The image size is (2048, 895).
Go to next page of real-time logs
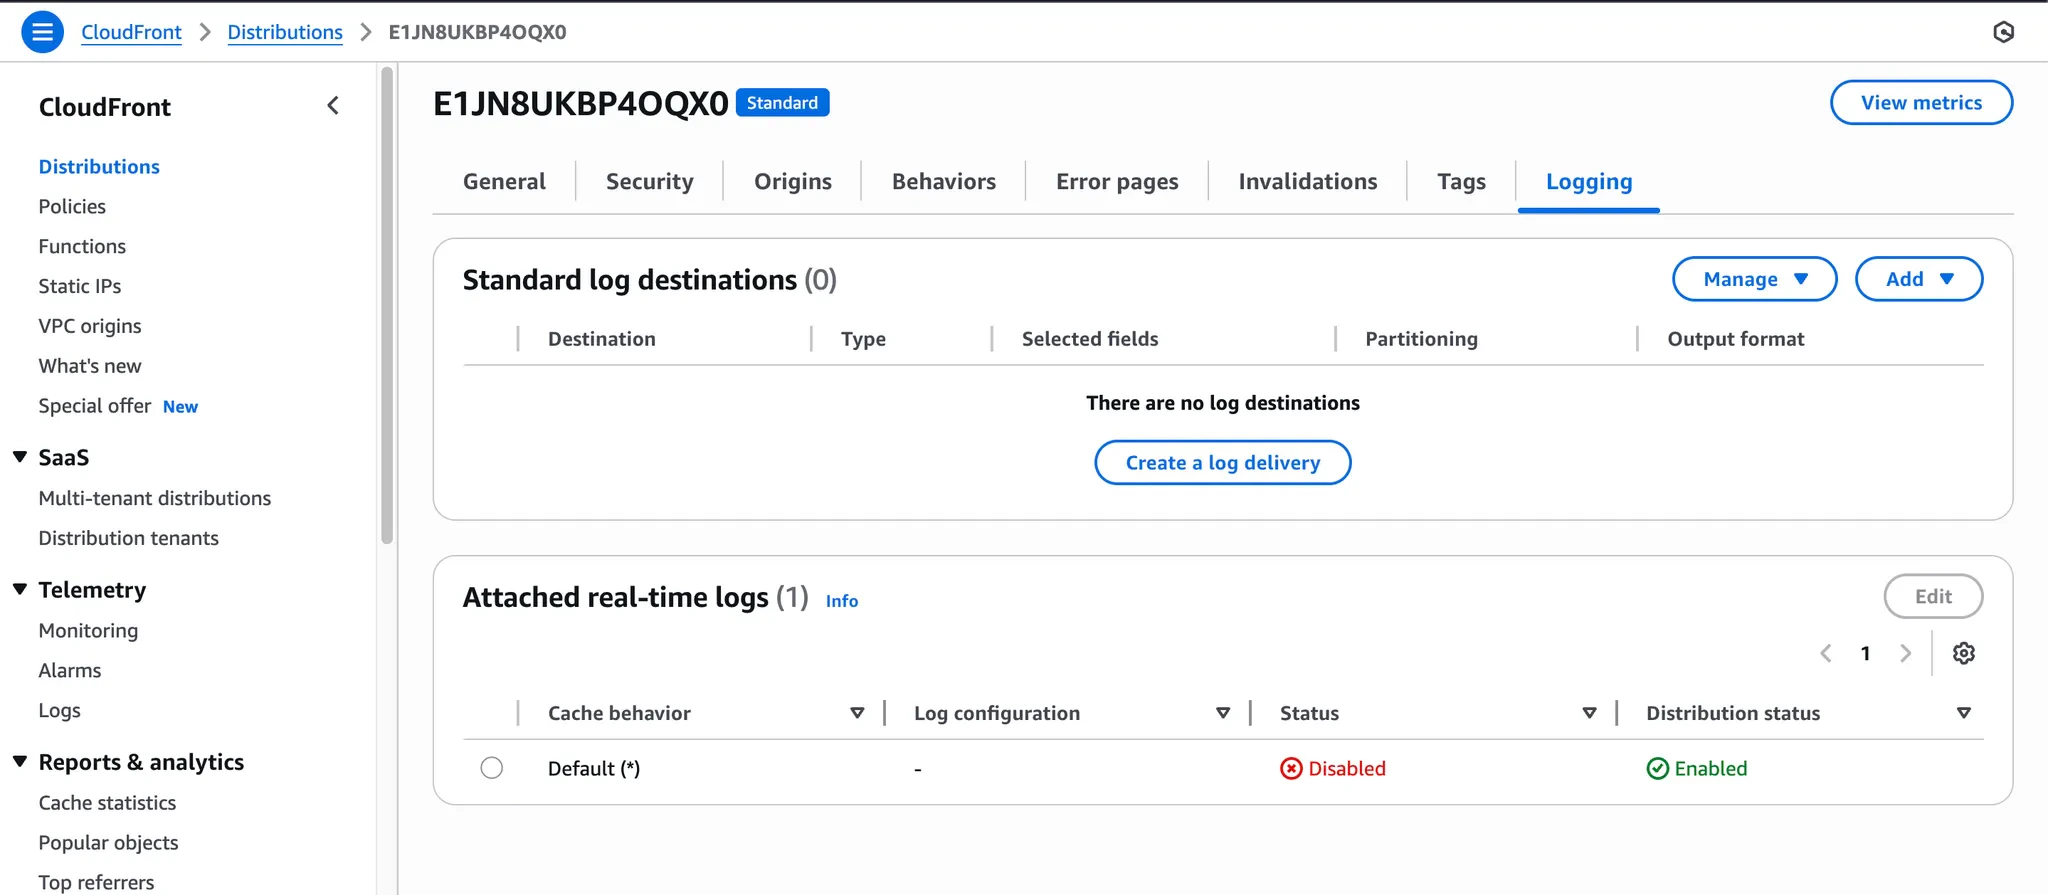click(1905, 653)
